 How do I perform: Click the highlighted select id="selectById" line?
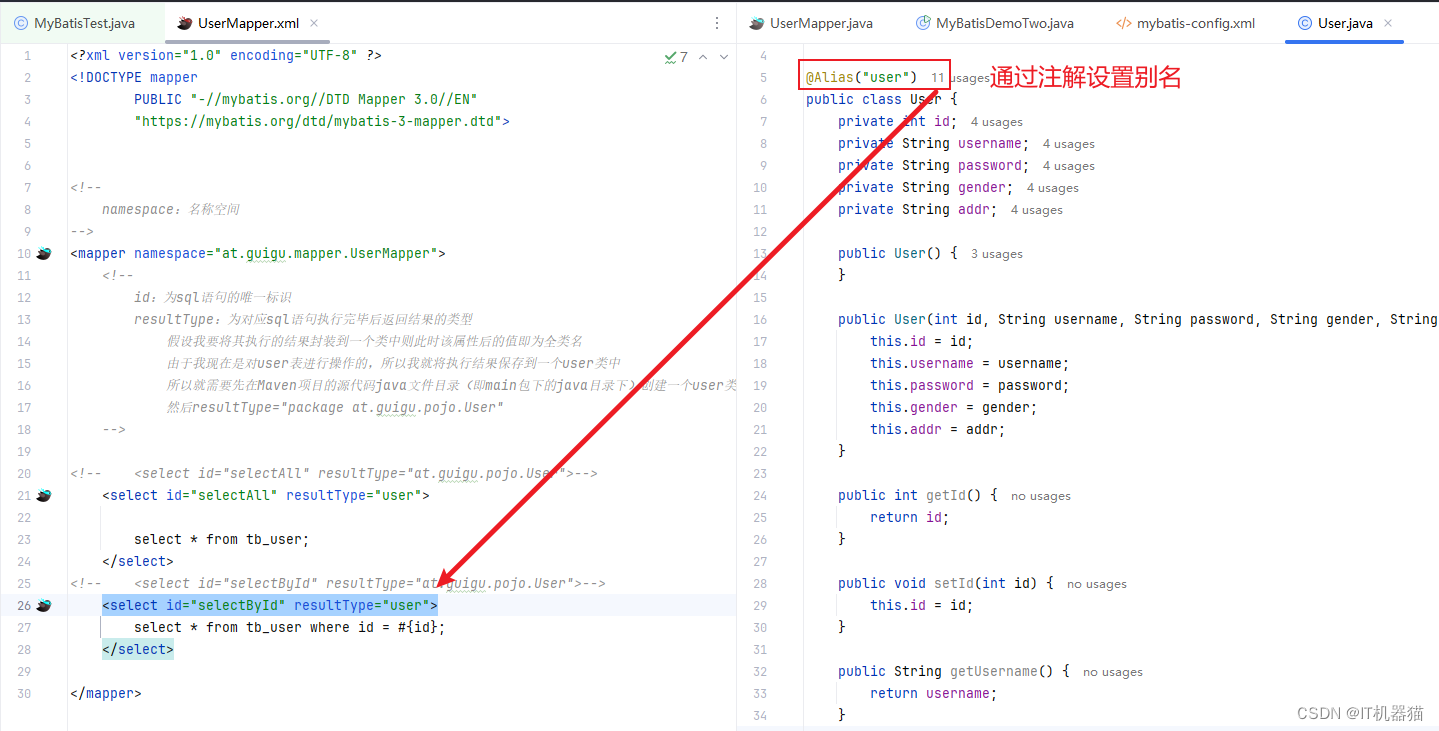tap(270, 606)
